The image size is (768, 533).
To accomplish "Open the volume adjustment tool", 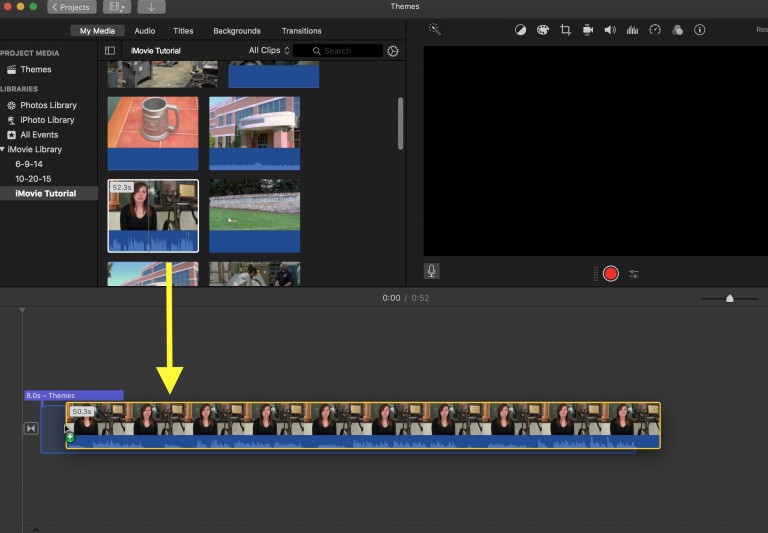I will tap(610, 30).
